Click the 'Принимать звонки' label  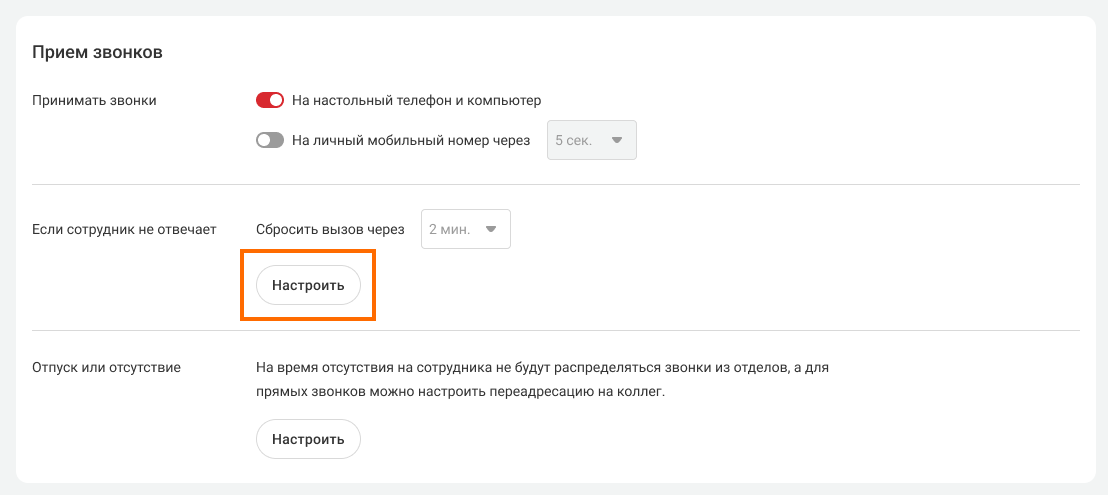click(x=94, y=100)
